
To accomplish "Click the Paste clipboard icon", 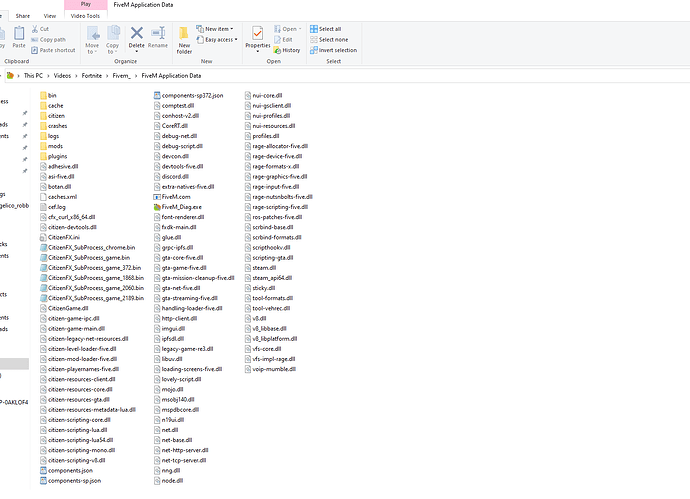I will coord(19,33).
